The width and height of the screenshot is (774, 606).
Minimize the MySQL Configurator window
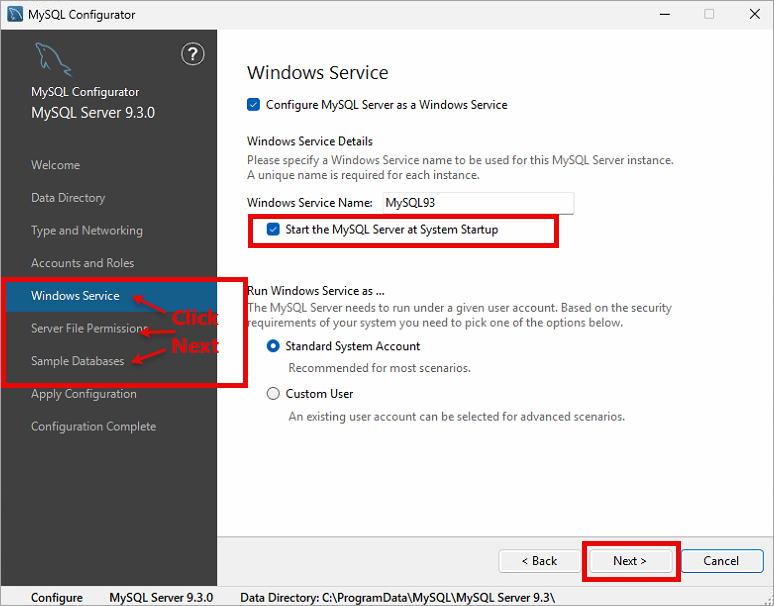point(664,14)
